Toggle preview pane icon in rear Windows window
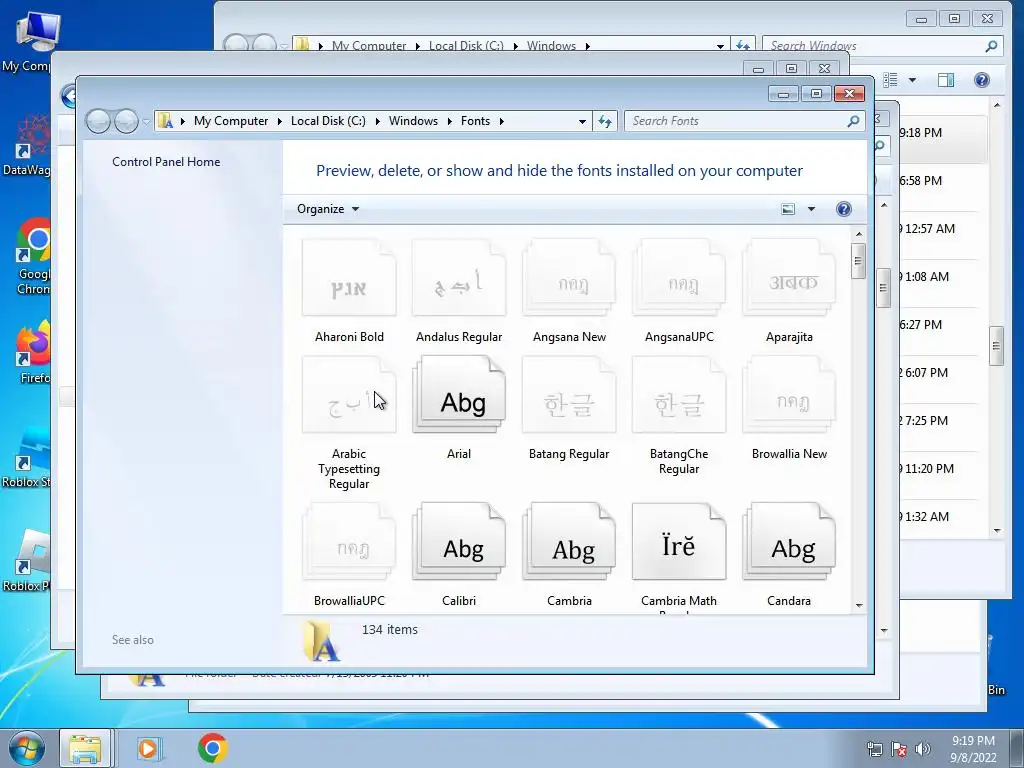Image resolution: width=1024 pixels, height=768 pixels. point(946,80)
